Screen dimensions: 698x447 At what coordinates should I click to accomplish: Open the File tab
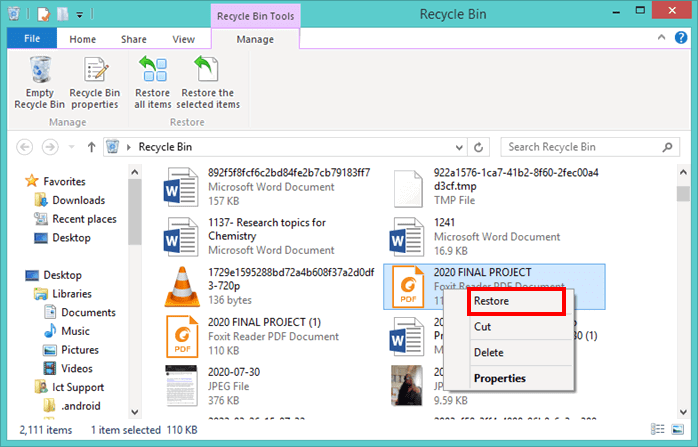coord(32,38)
